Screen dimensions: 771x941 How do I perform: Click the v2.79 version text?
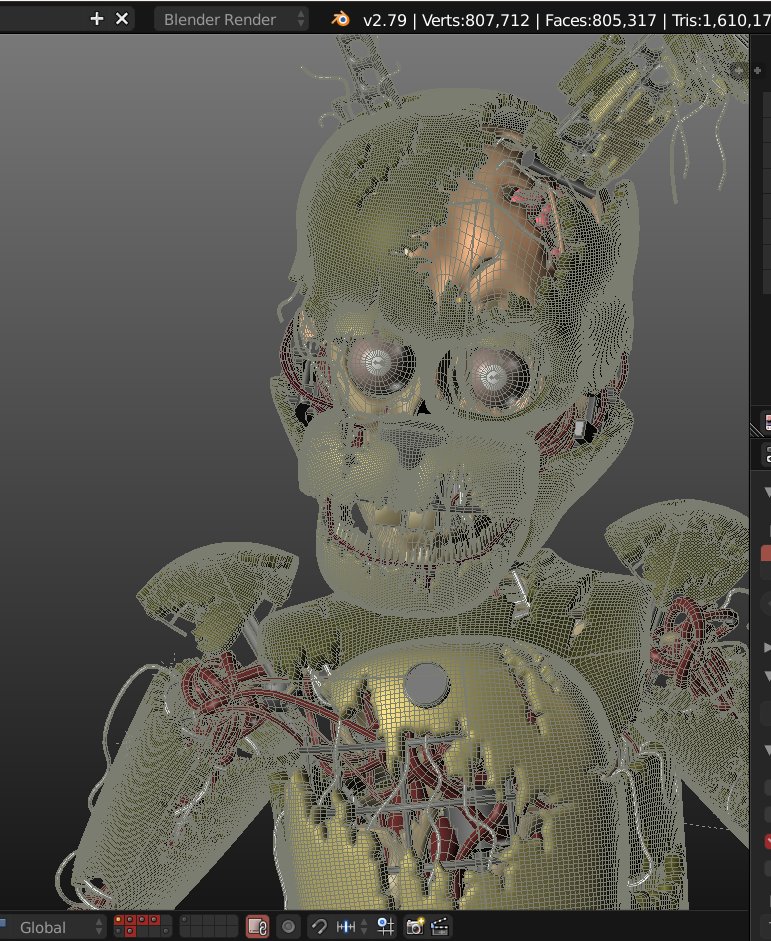tap(385, 20)
